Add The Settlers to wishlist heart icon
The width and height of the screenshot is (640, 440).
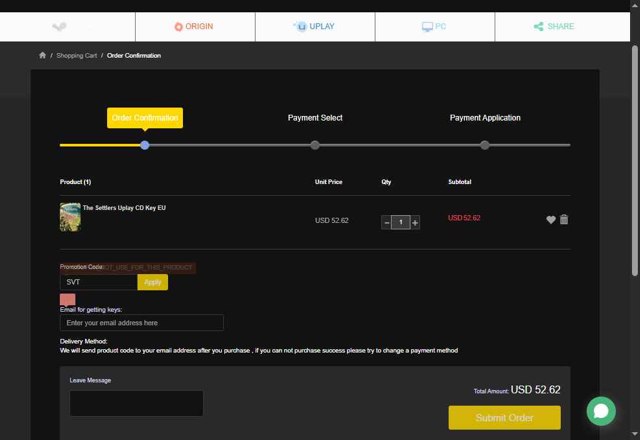[551, 220]
